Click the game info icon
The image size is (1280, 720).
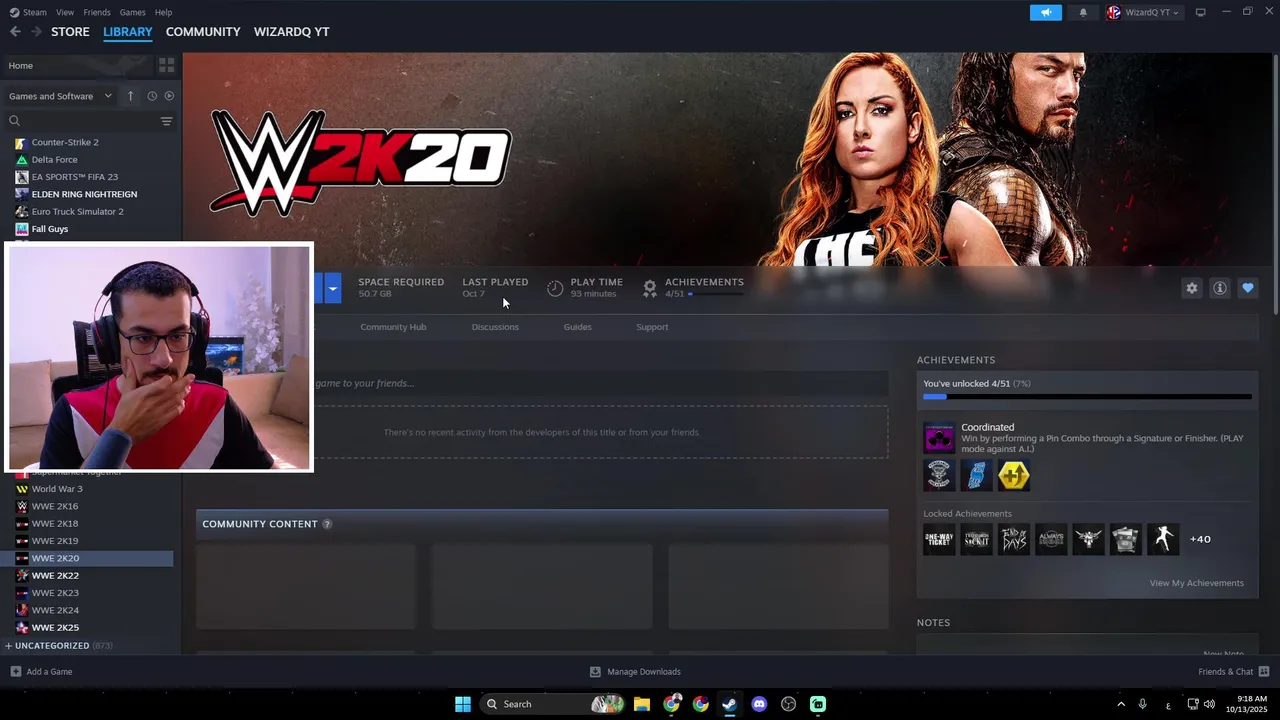click(1220, 288)
